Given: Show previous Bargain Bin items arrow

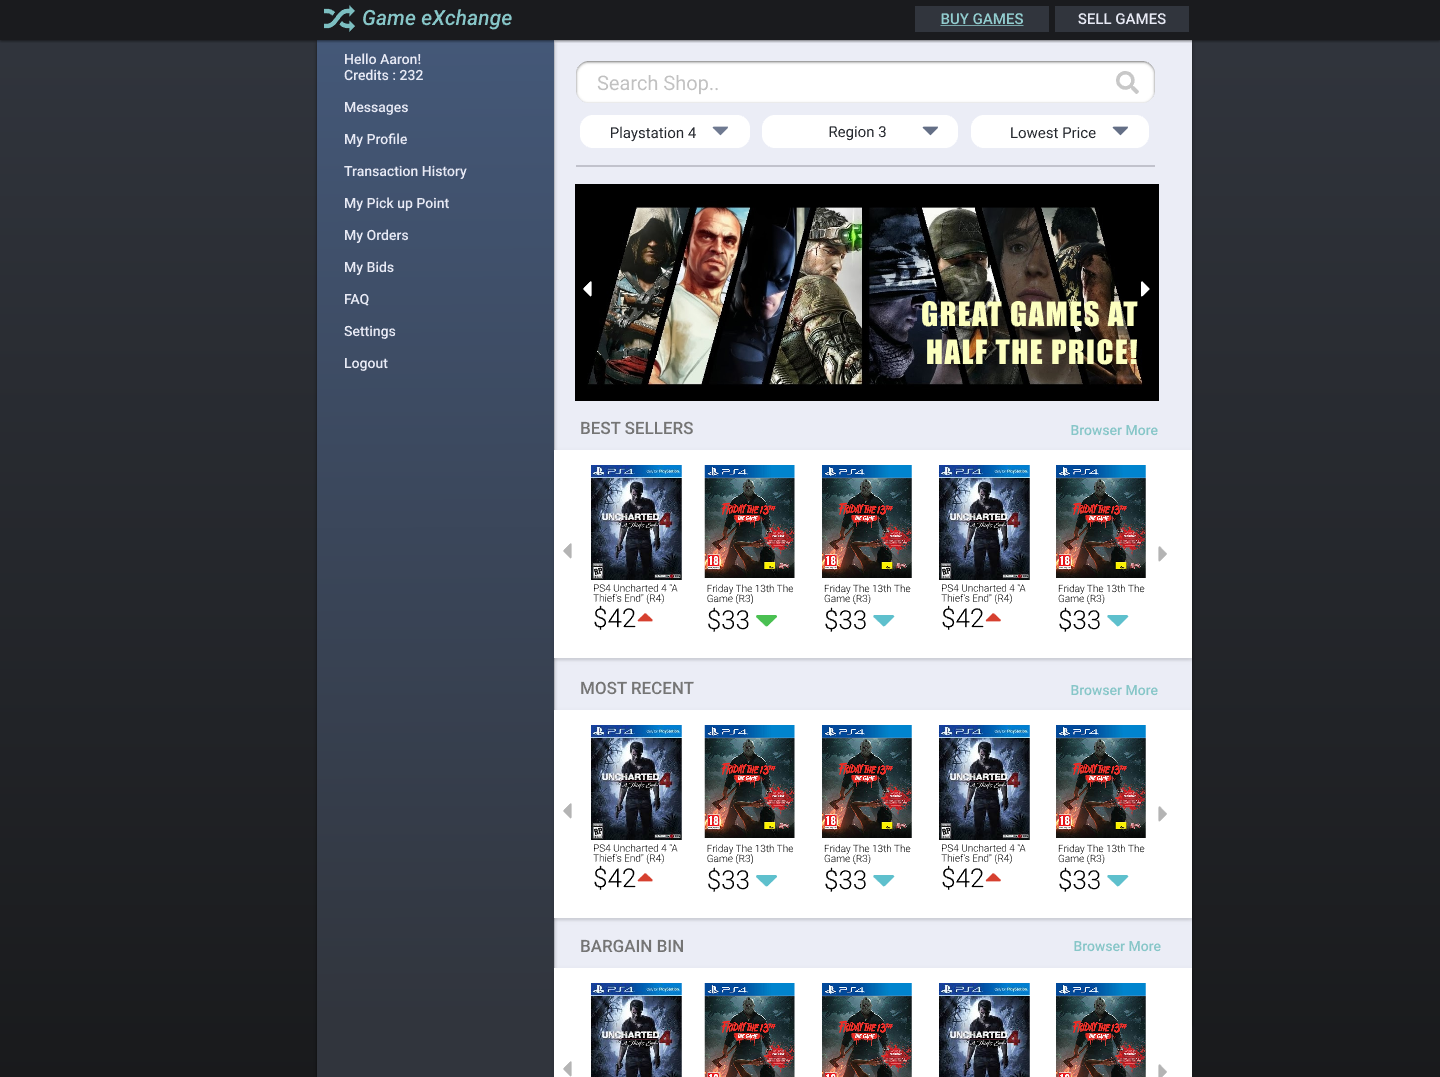Looking at the screenshot, I should pyautogui.click(x=568, y=1068).
